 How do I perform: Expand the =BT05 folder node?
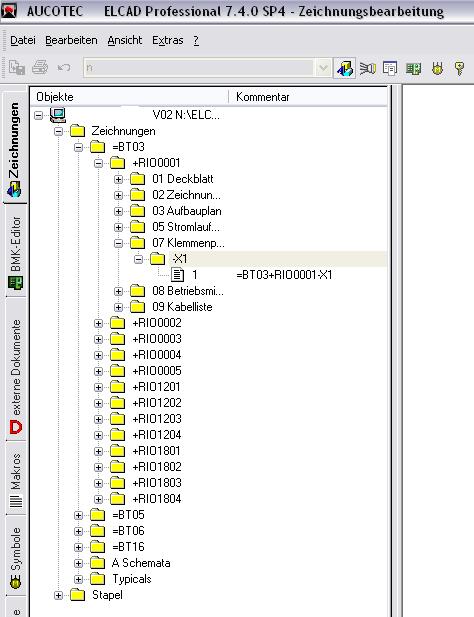pyautogui.click(x=78, y=515)
